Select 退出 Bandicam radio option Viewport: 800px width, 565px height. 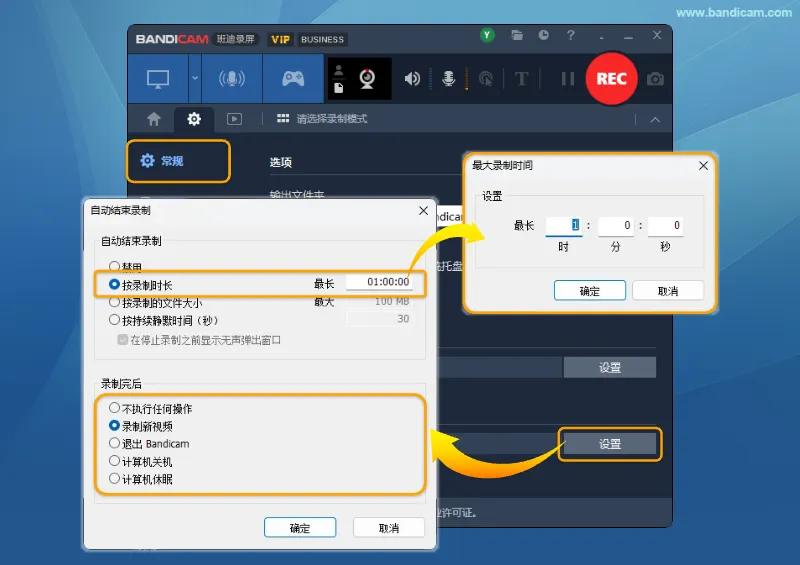114,443
